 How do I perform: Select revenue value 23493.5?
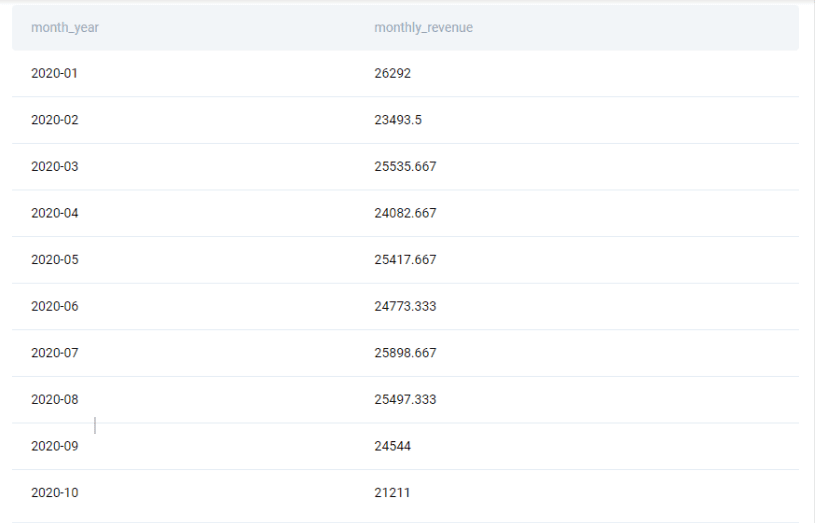click(398, 120)
